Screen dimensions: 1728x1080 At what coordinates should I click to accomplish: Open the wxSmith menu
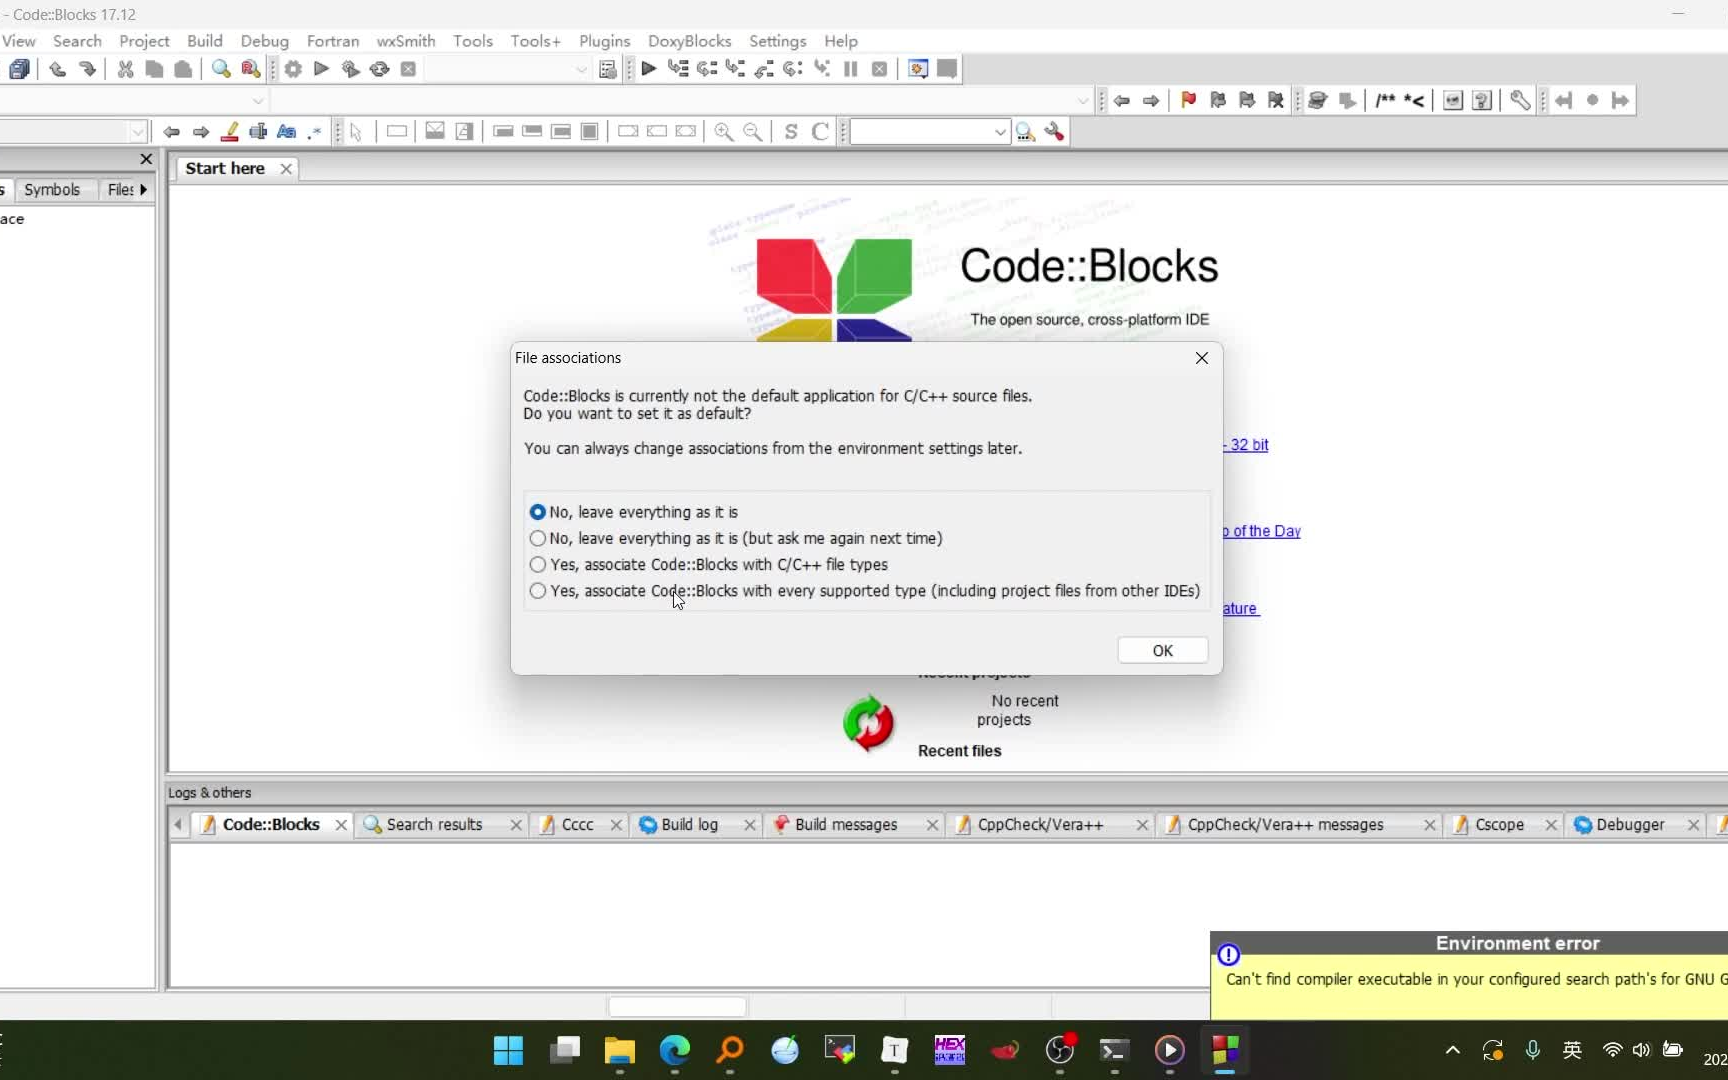click(x=405, y=41)
